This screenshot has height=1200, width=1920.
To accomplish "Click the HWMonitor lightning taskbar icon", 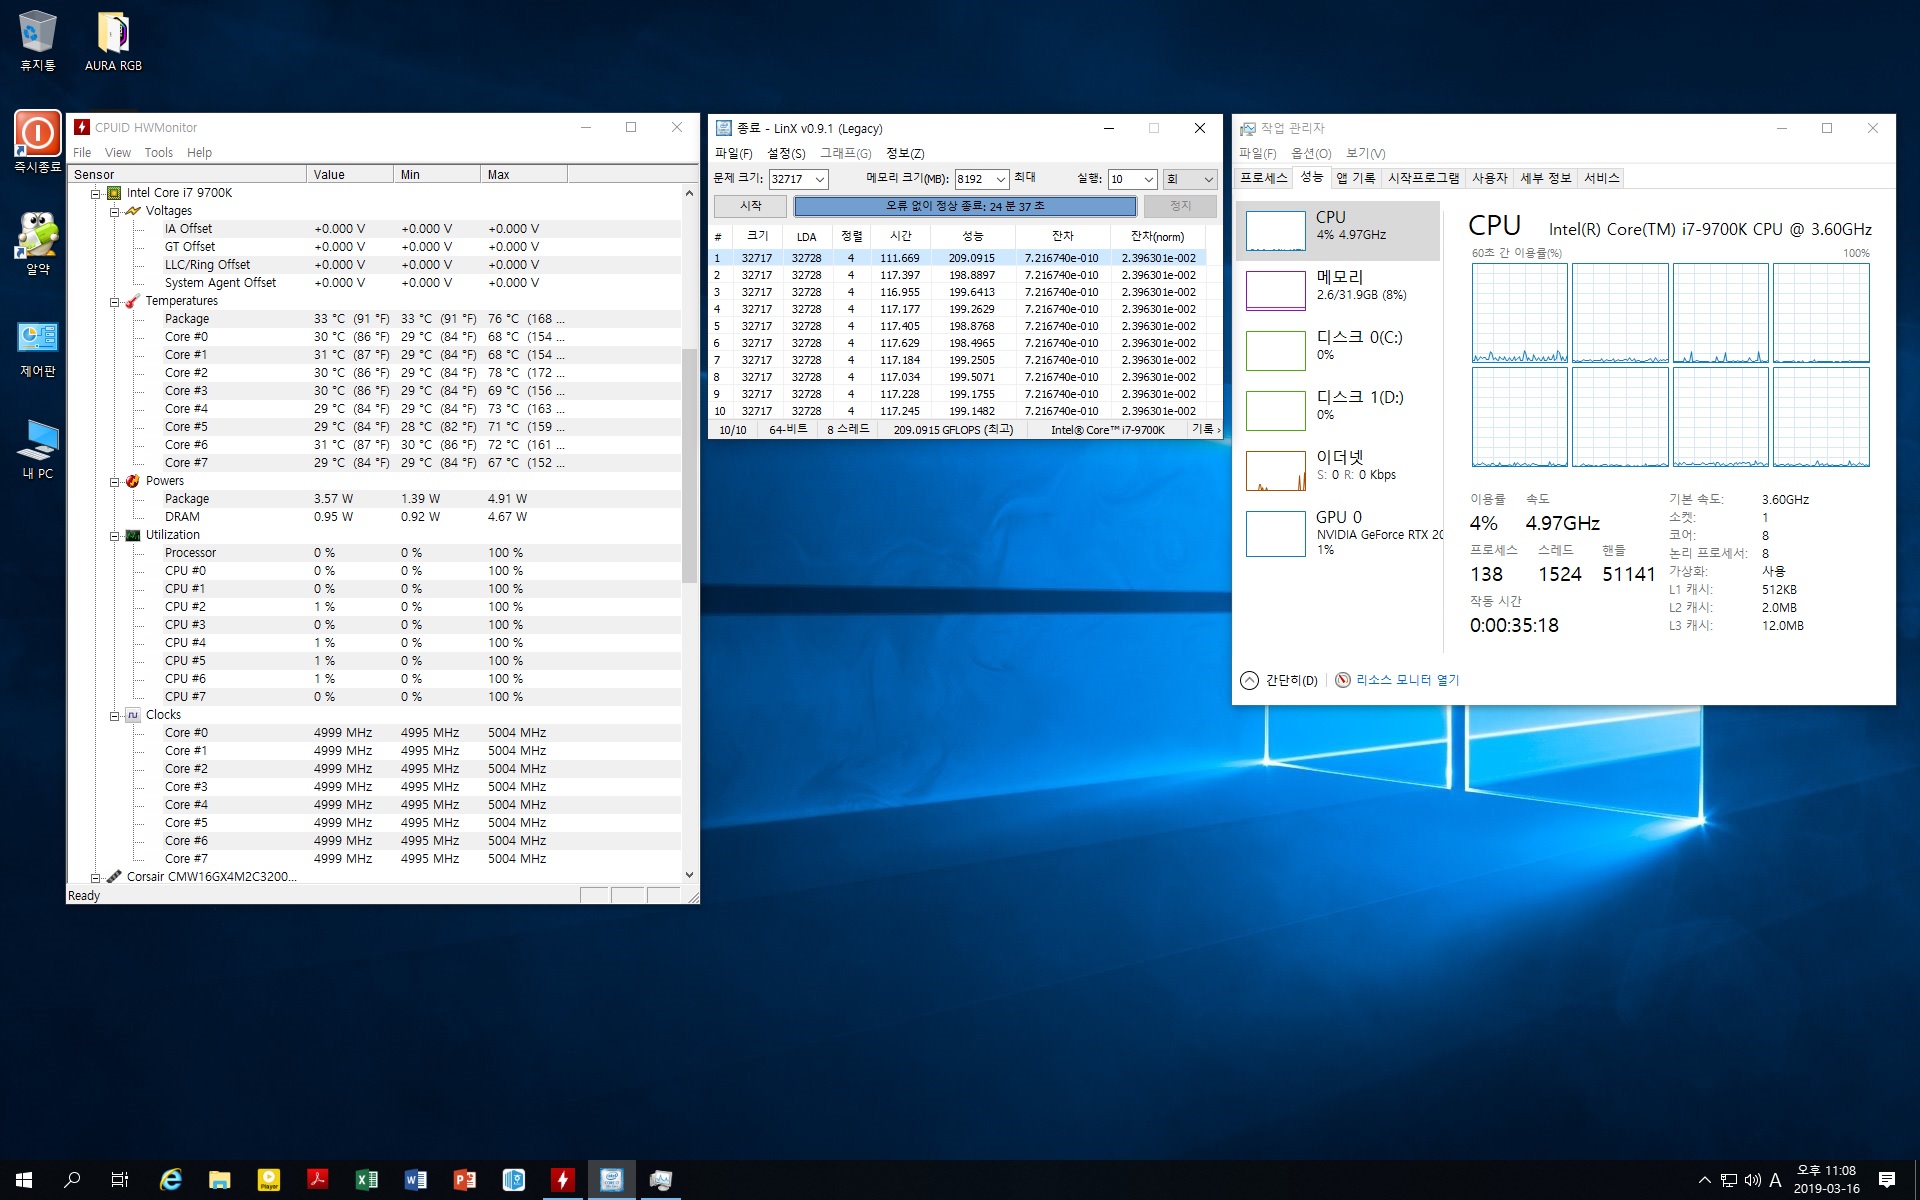I will click(562, 1180).
